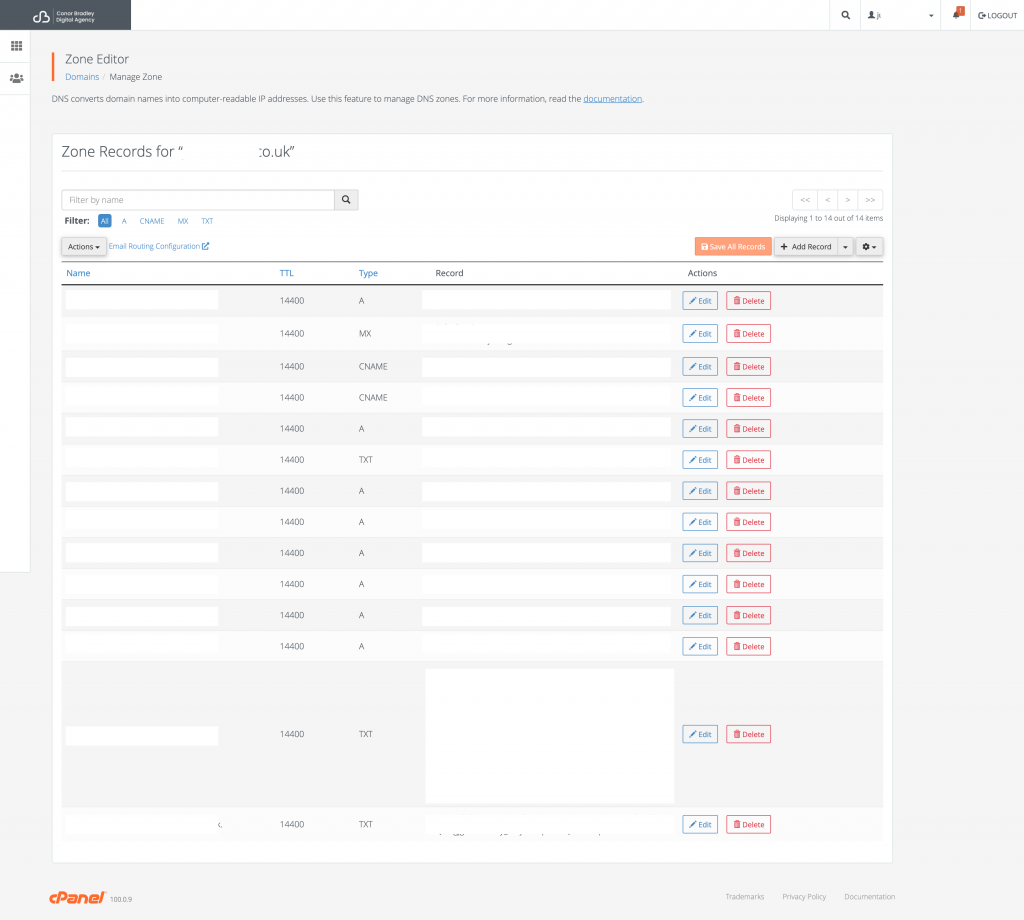1024x920 pixels.
Task: Open the grid apps icon in the left sidebar
Action: pyautogui.click(x=16, y=46)
